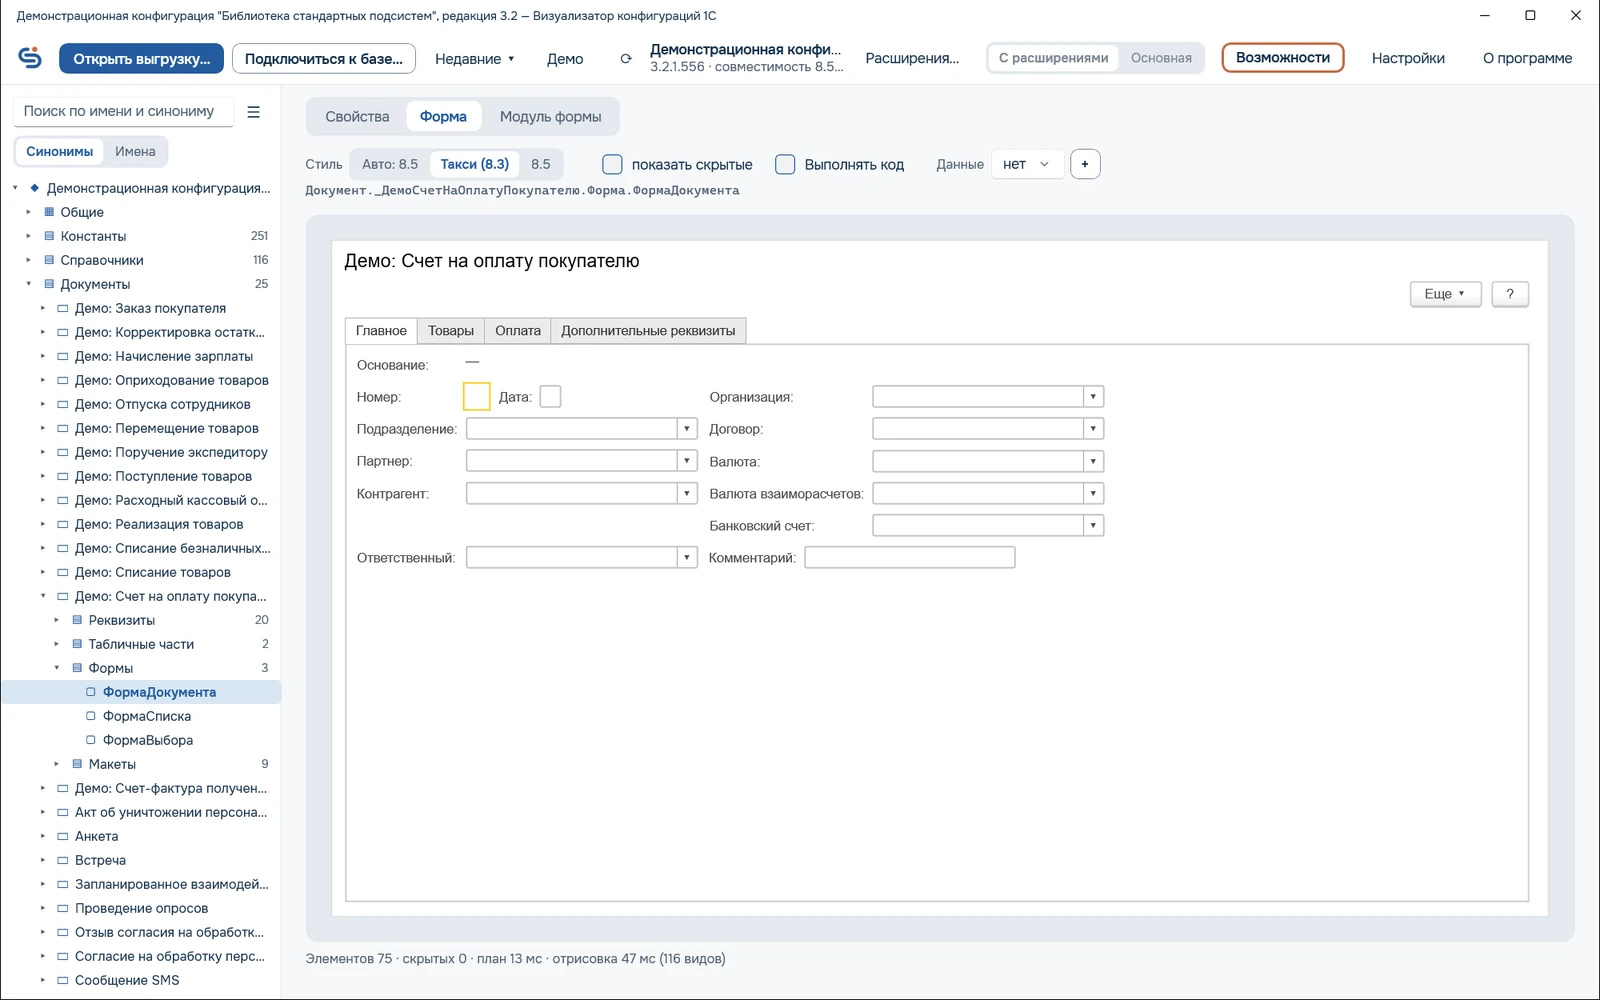Tick the Дата checkbox field
This screenshot has width=1600, height=1000.
(x=550, y=397)
